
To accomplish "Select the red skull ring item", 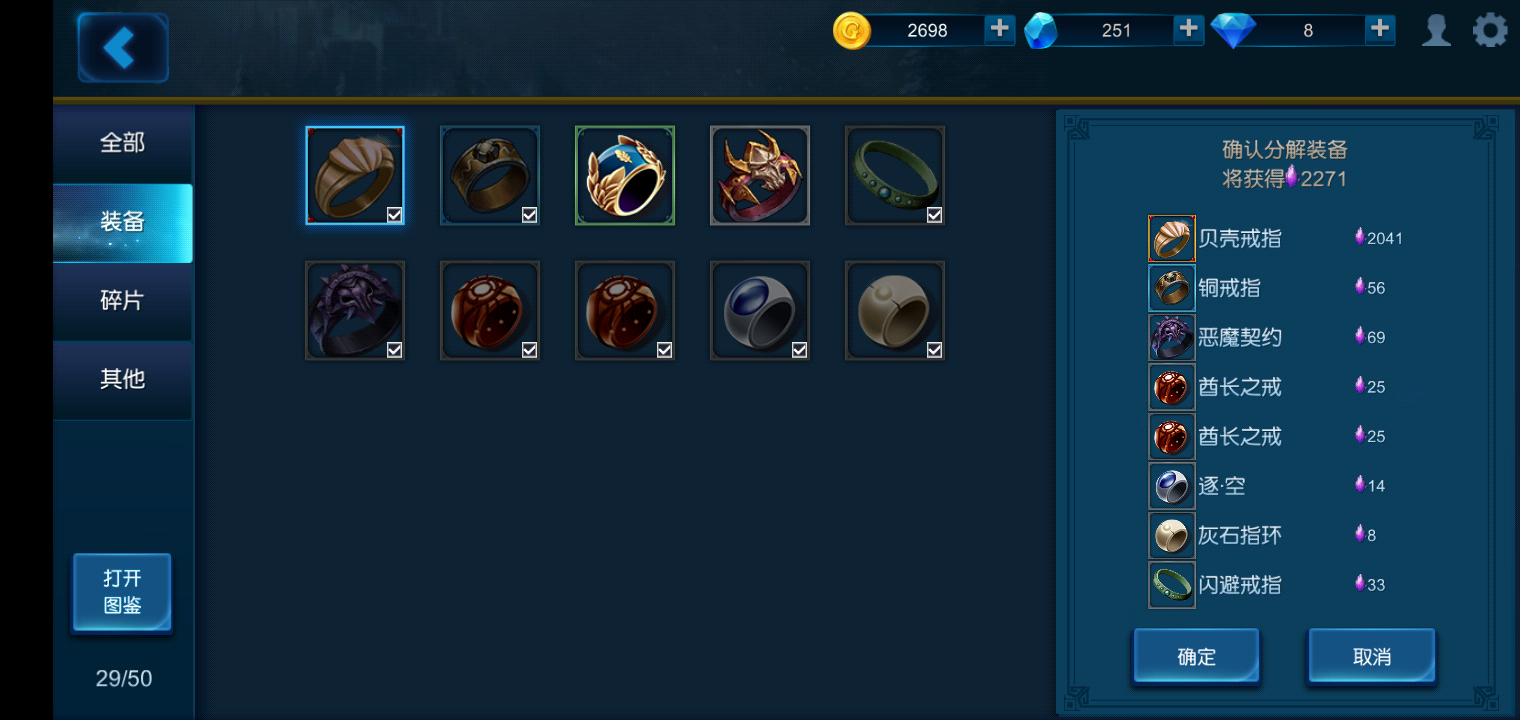I will [760, 175].
